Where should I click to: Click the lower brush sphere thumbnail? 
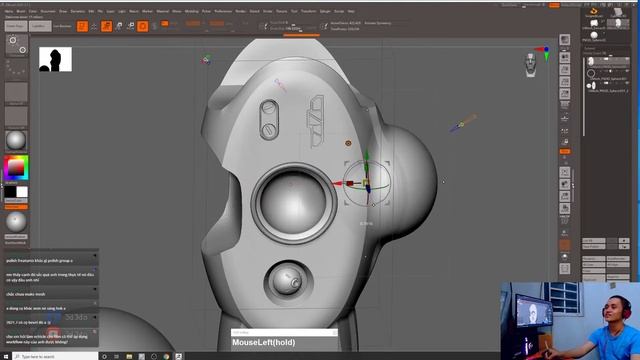(x=16, y=222)
